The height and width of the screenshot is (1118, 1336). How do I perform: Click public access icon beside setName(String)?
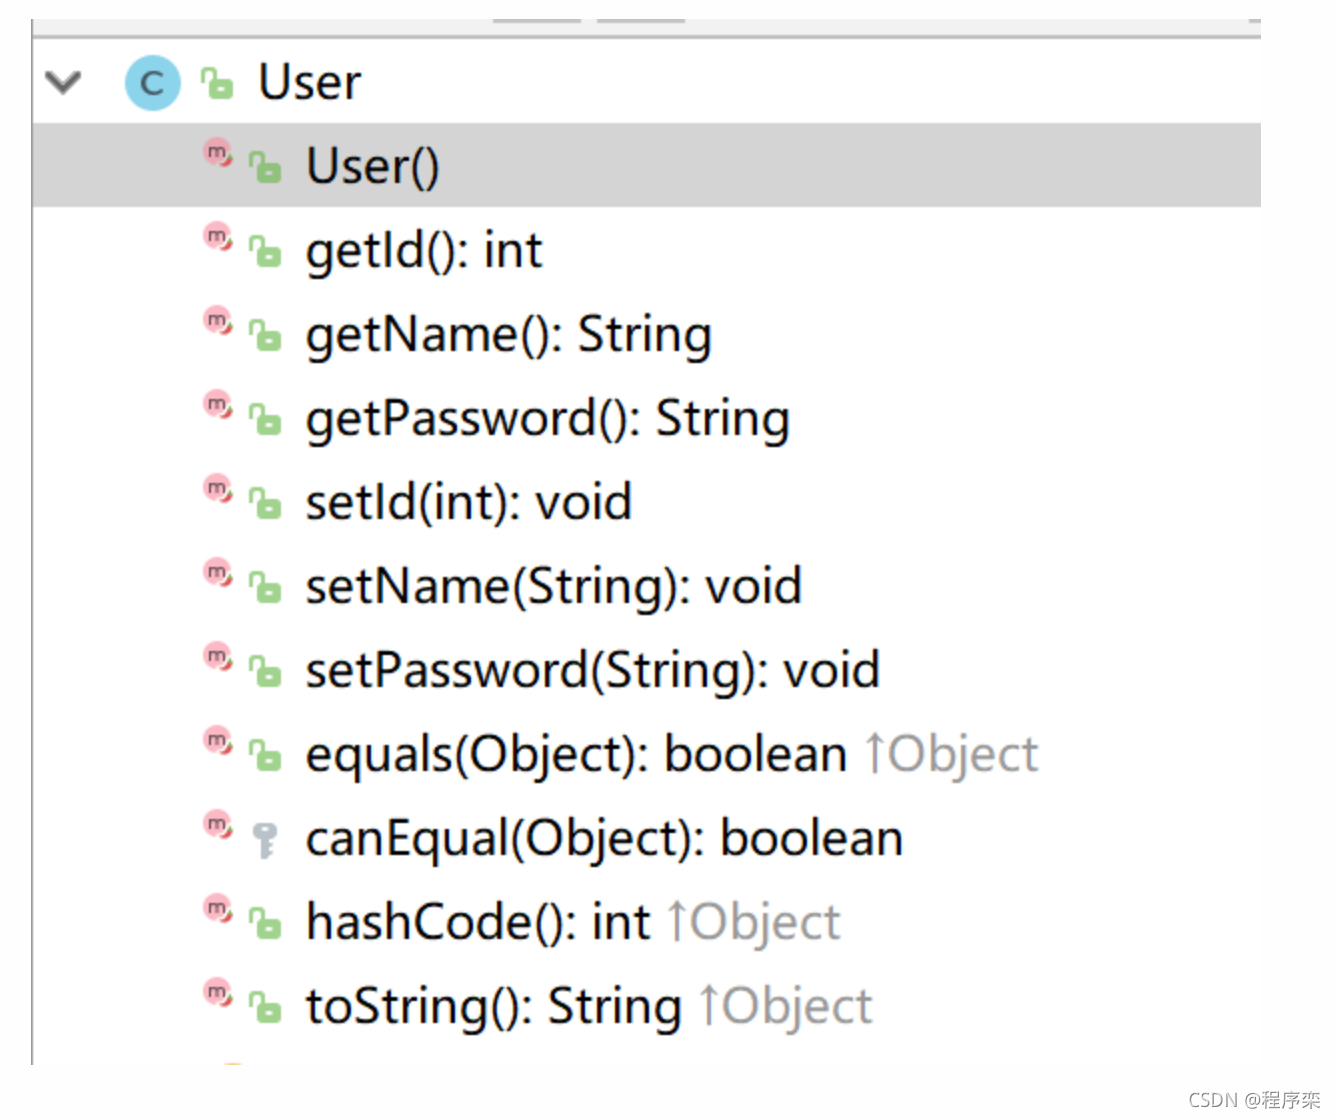pyautogui.click(x=265, y=587)
